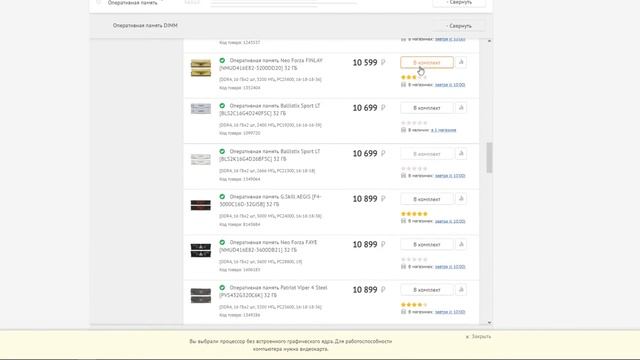Open store availability link for Neo Forza FINLAY
Viewport: 640px width, 360px height.
click(450, 85)
